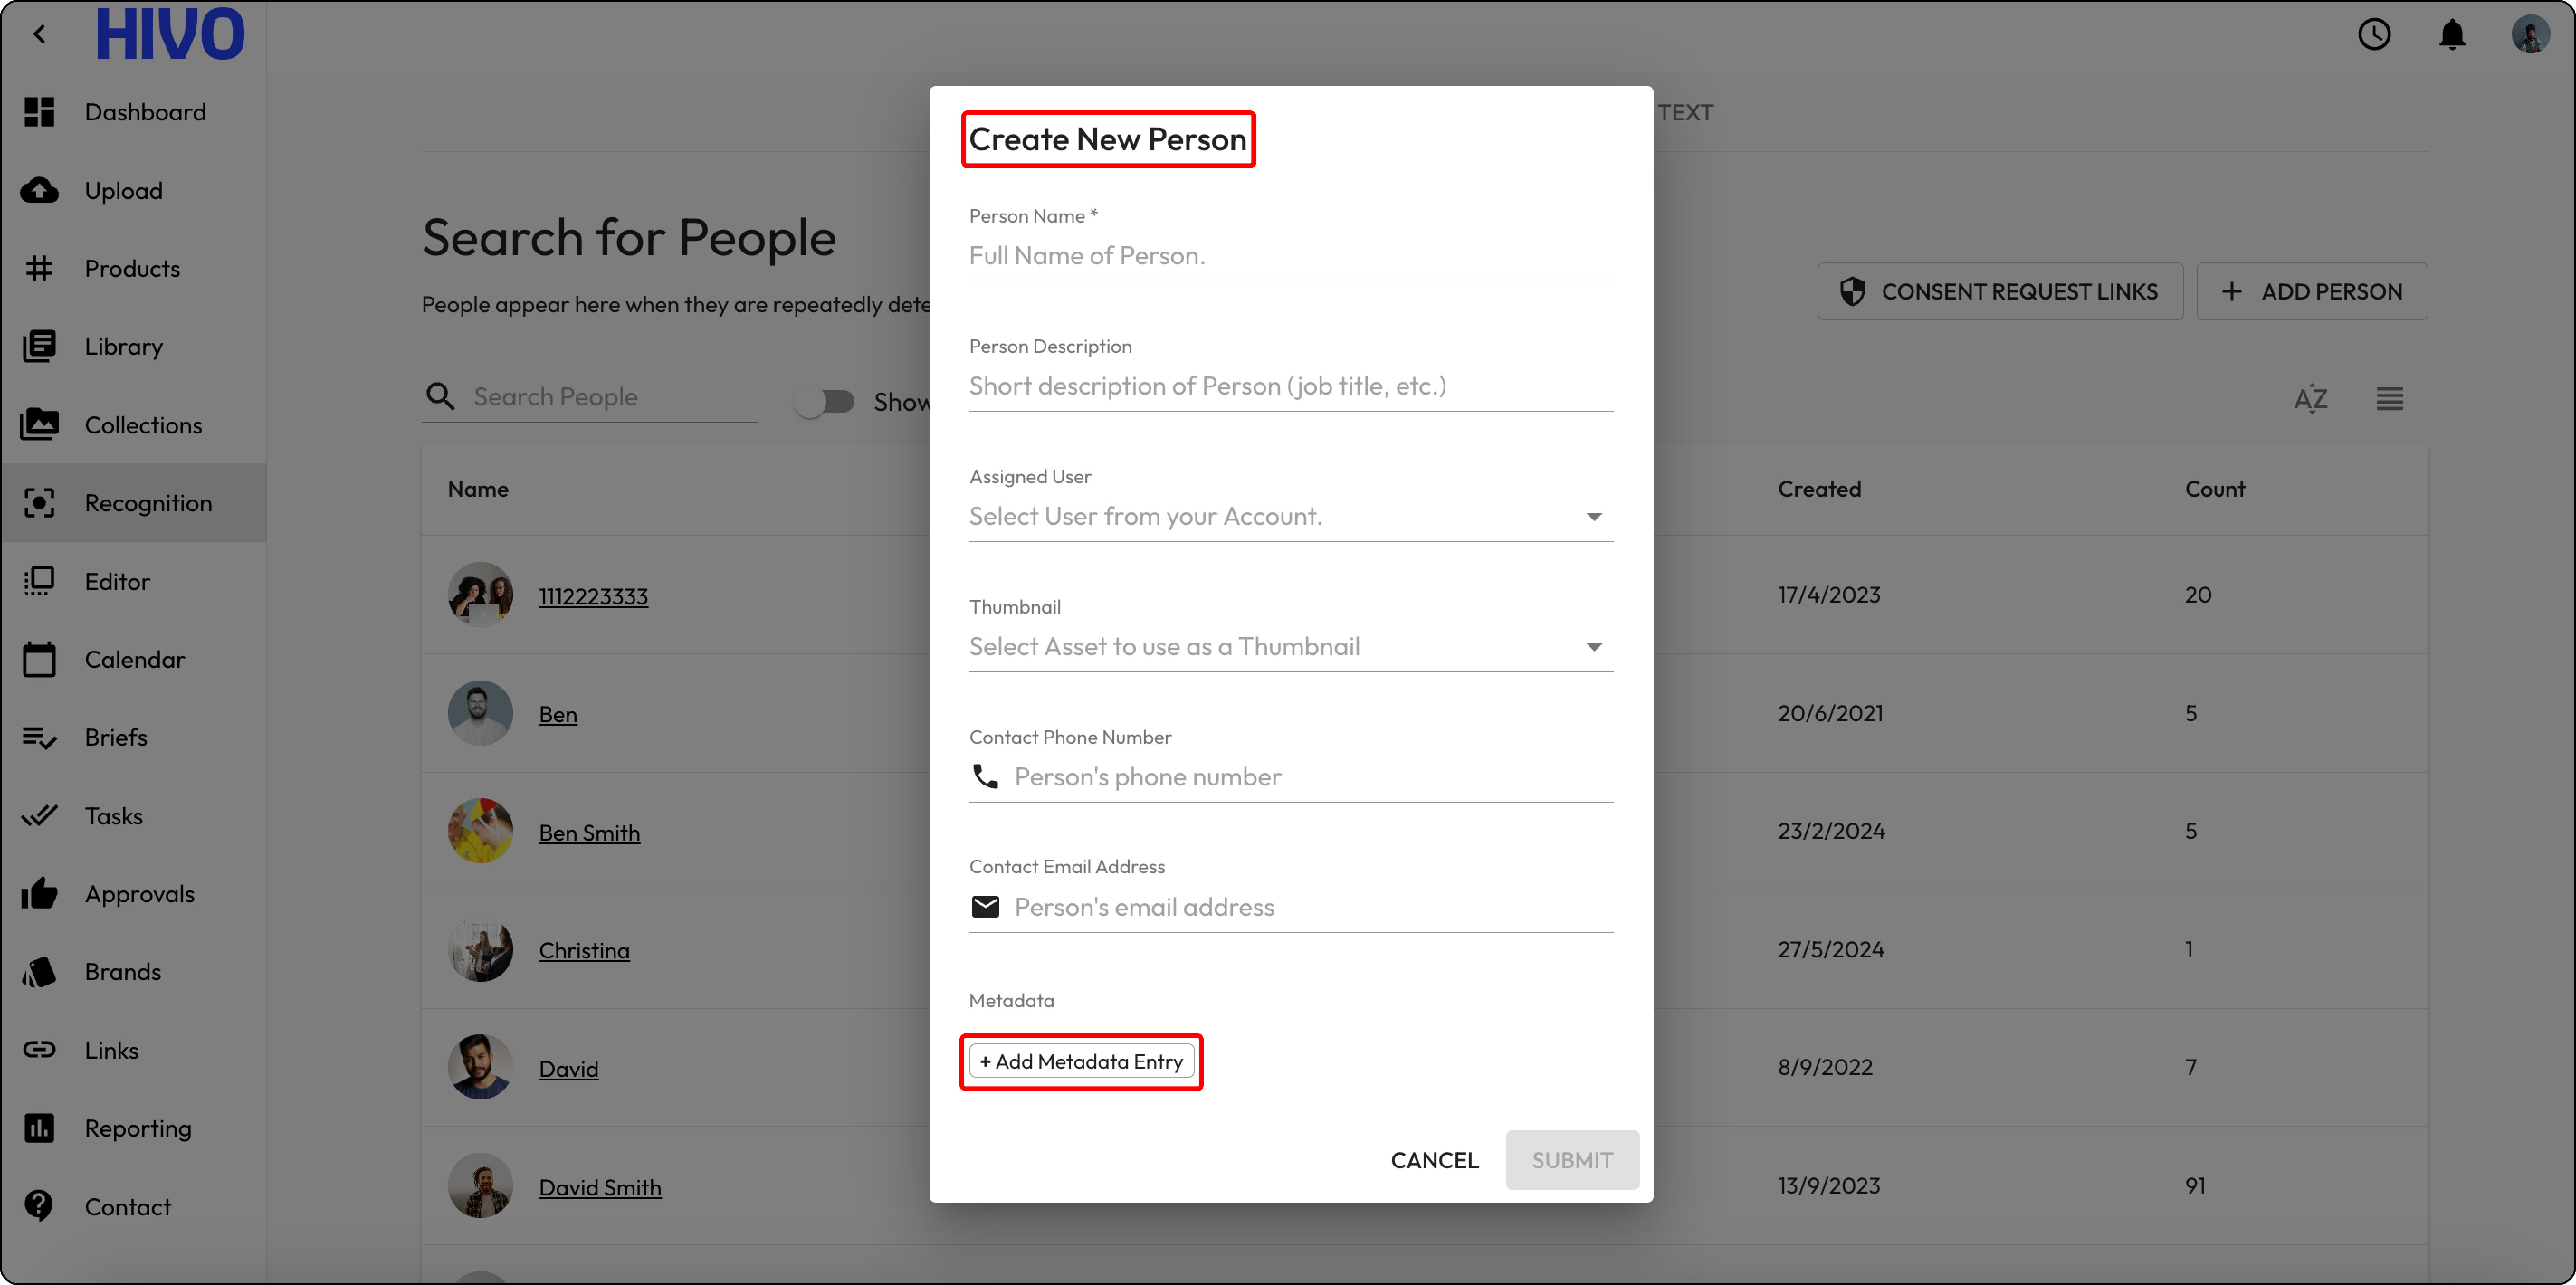Click the Upload cloud icon

[x=40, y=190]
